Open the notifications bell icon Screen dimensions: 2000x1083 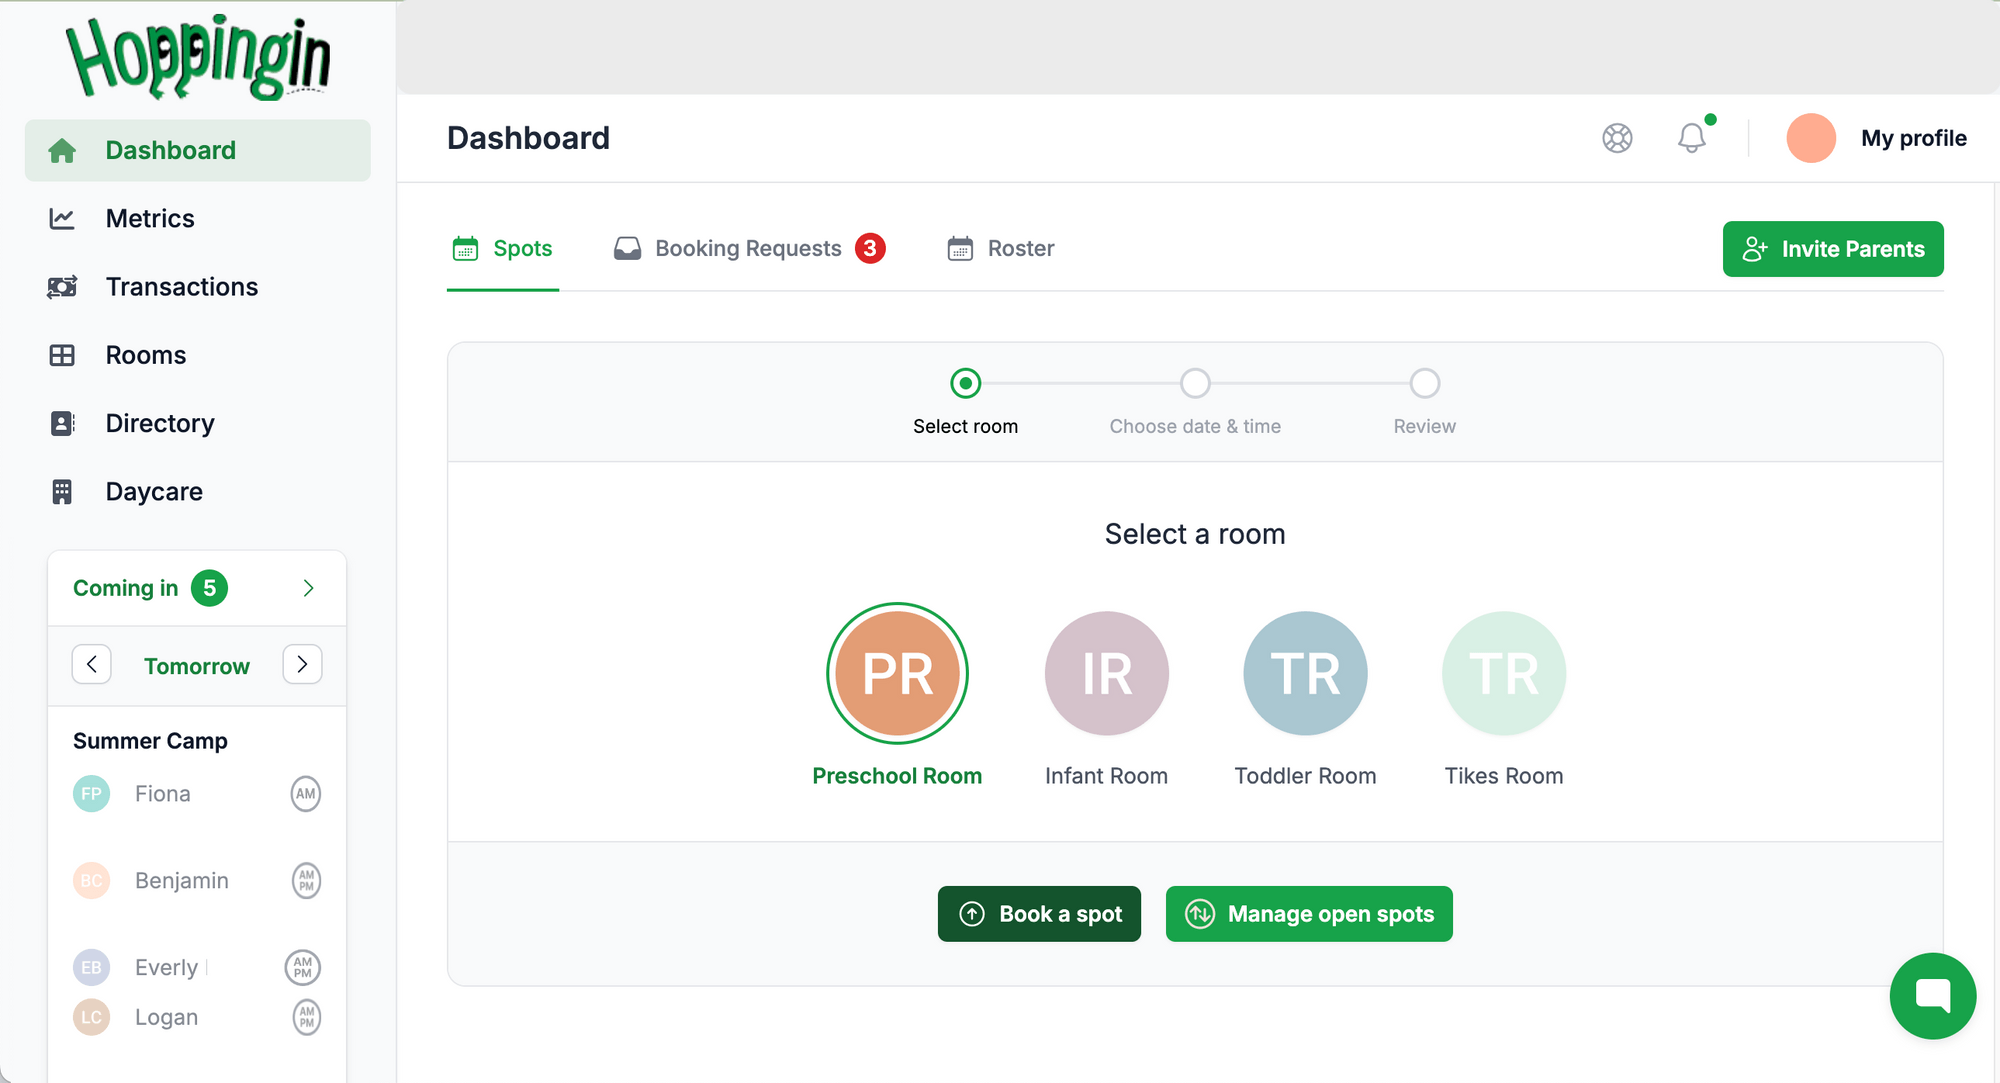[1691, 138]
